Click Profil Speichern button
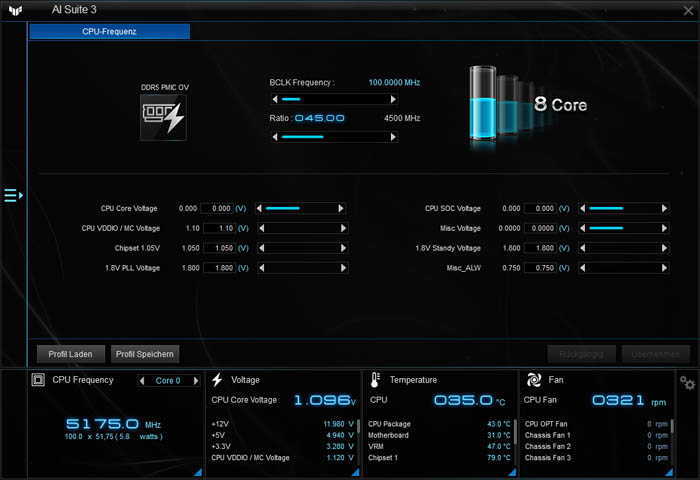 click(x=145, y=354)
